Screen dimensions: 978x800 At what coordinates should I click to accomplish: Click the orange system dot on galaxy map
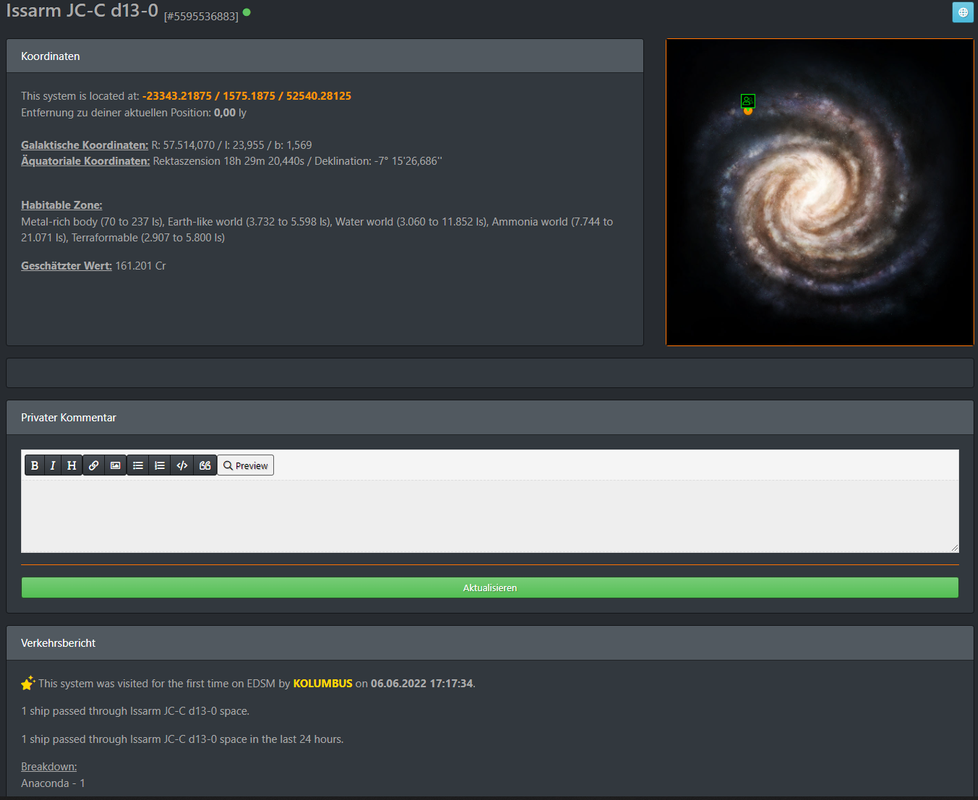[x=748, y=111]
